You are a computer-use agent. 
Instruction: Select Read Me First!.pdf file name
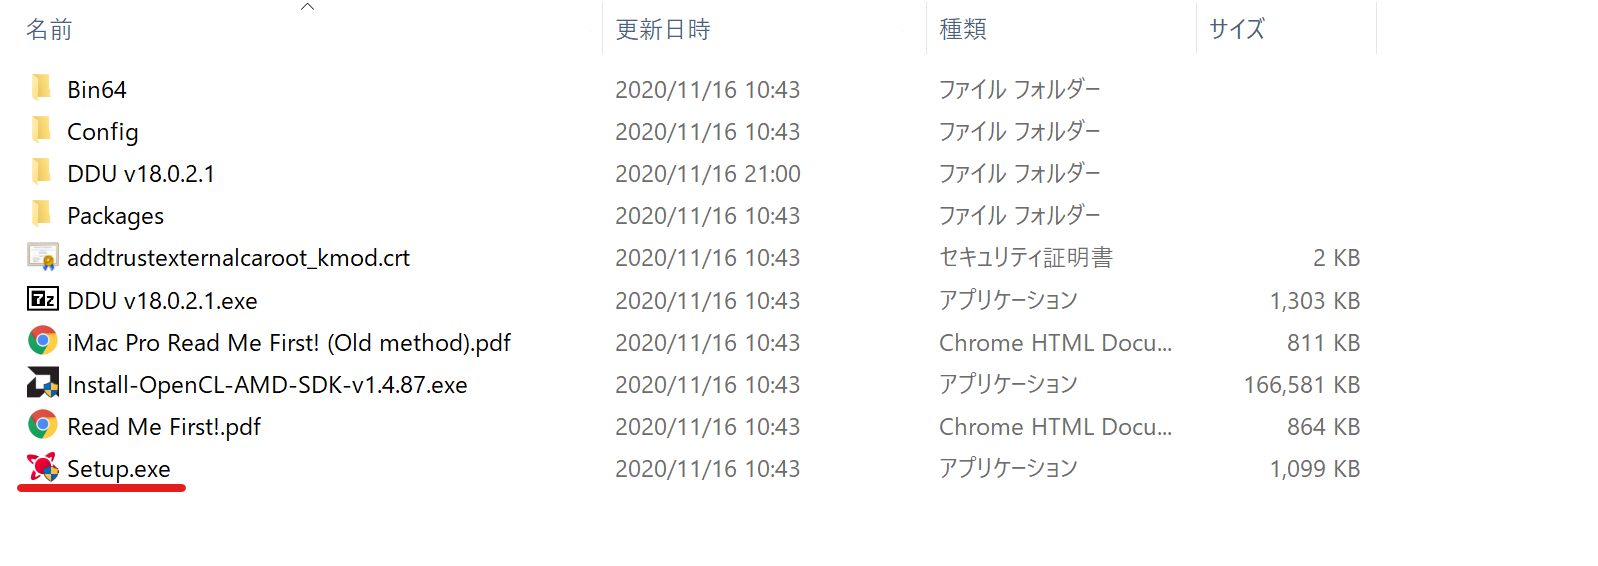click(164, 427)
